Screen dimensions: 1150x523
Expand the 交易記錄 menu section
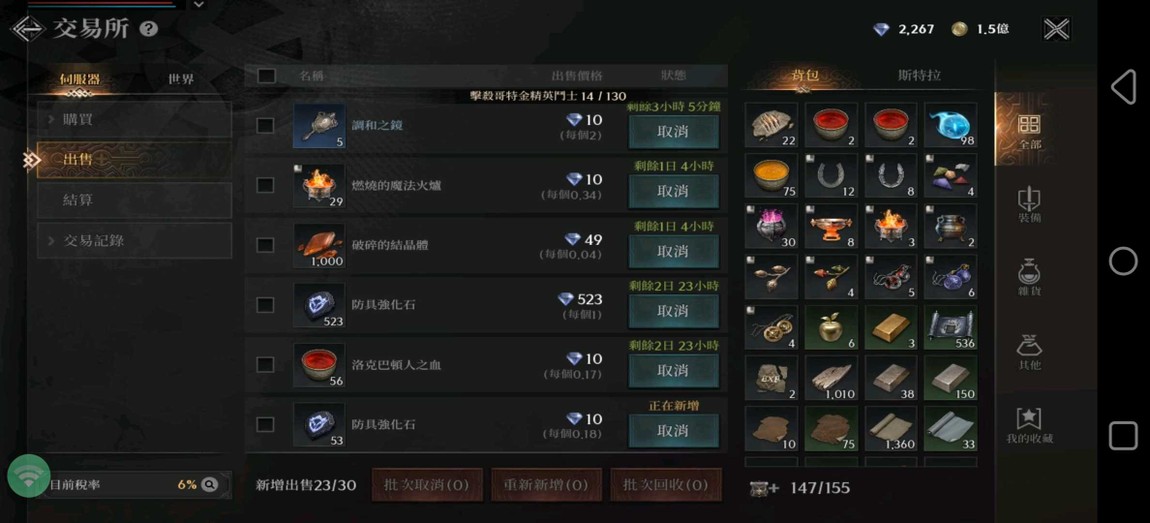coord(134,240)
